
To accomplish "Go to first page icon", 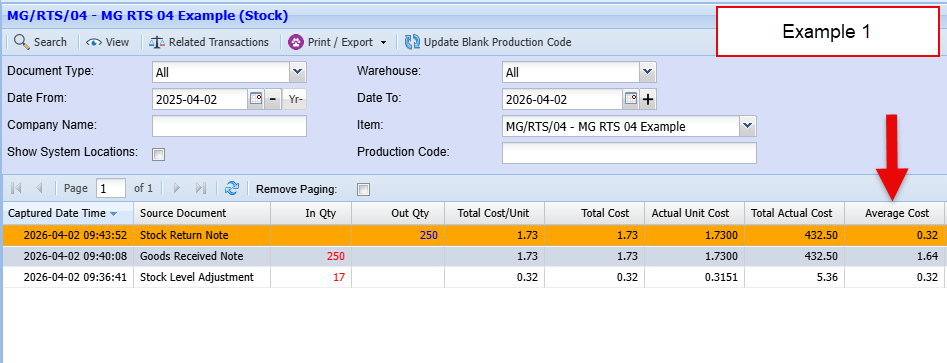I will [16, 188].
